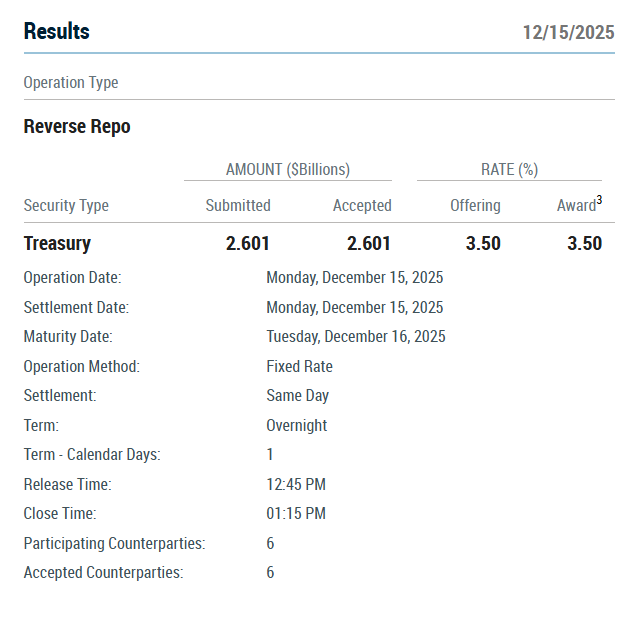Click the Settlement Date value Monday, December 15
Image resolution: width=633 pixels, height=617 pixels.
(x=355, y=308)
